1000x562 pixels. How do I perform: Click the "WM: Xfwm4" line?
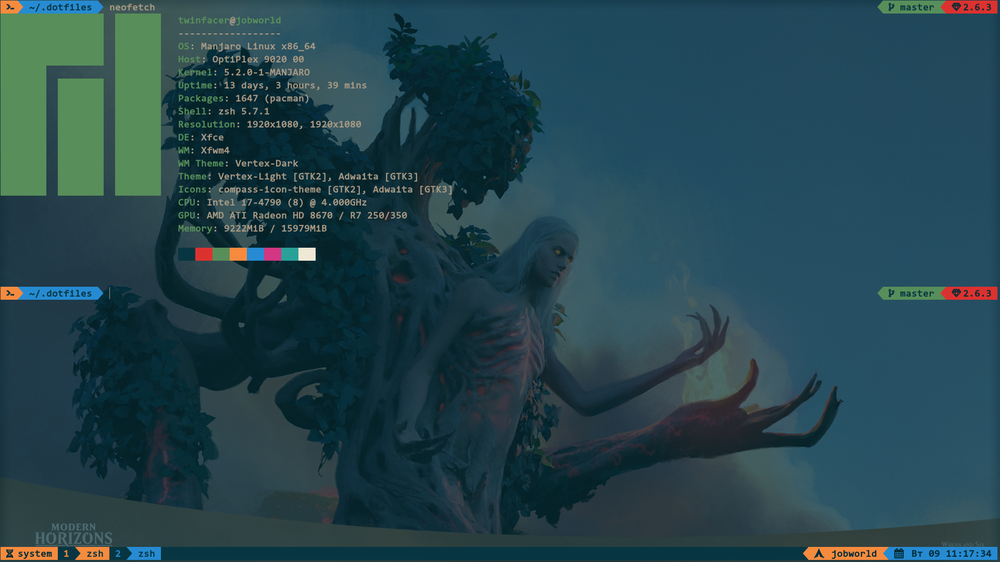tap(203, 151)
